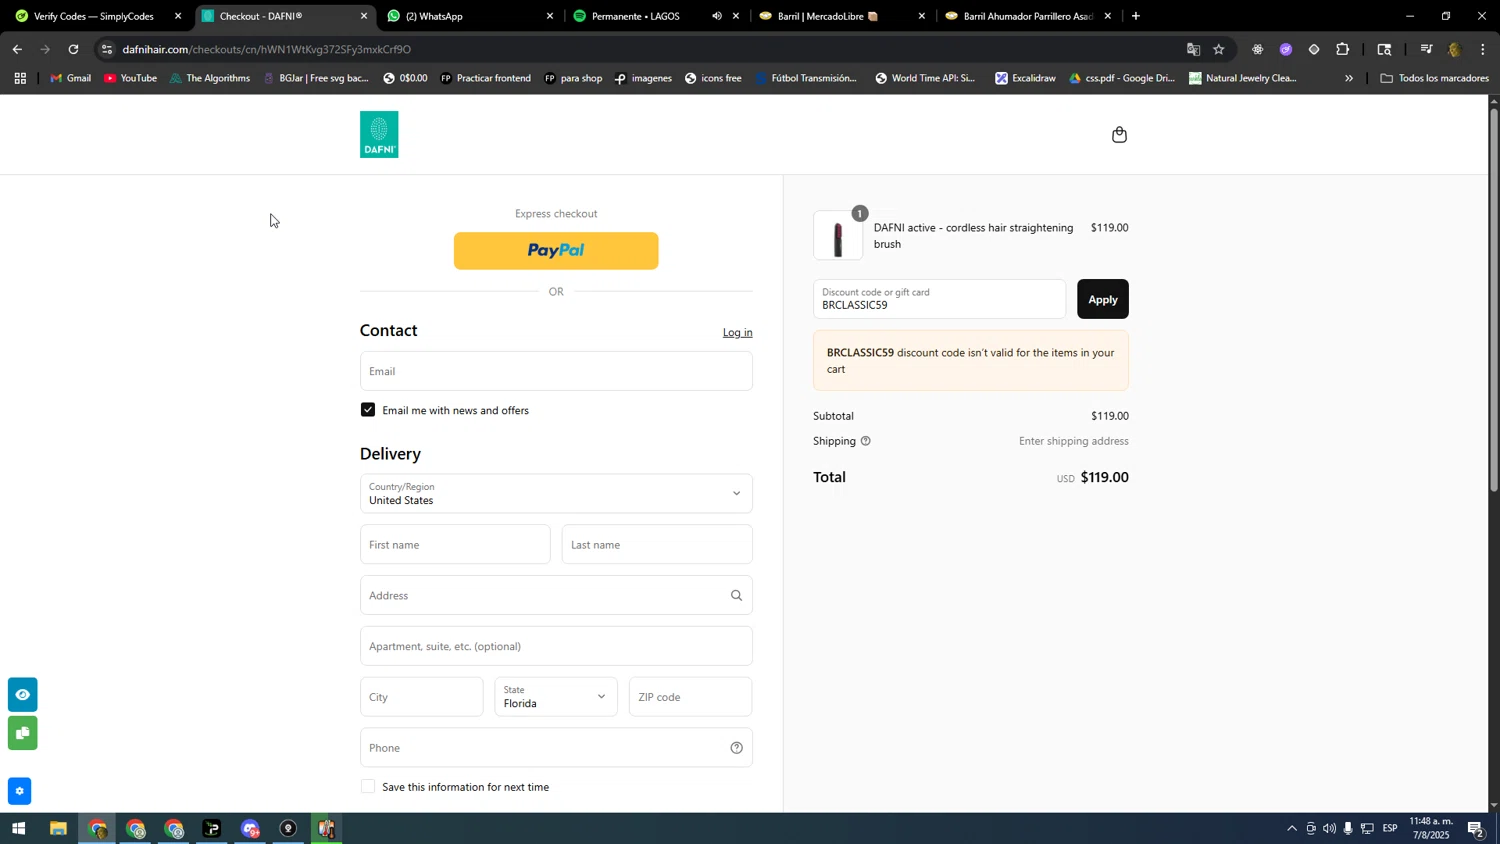Viewport: 1500px width, 844px height.
Task: Open the apps grid in bookmarks bar
Action: (x=20, y=78)
